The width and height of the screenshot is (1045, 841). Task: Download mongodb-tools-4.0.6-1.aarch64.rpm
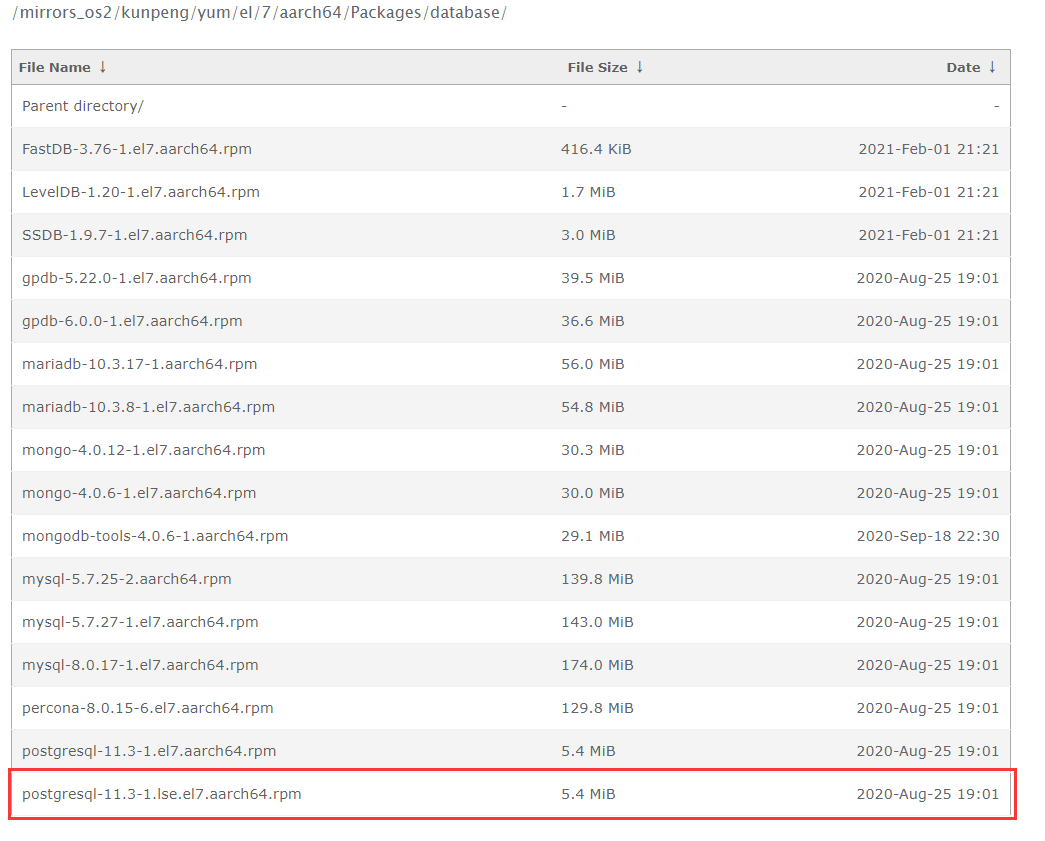tap(155, 536)
